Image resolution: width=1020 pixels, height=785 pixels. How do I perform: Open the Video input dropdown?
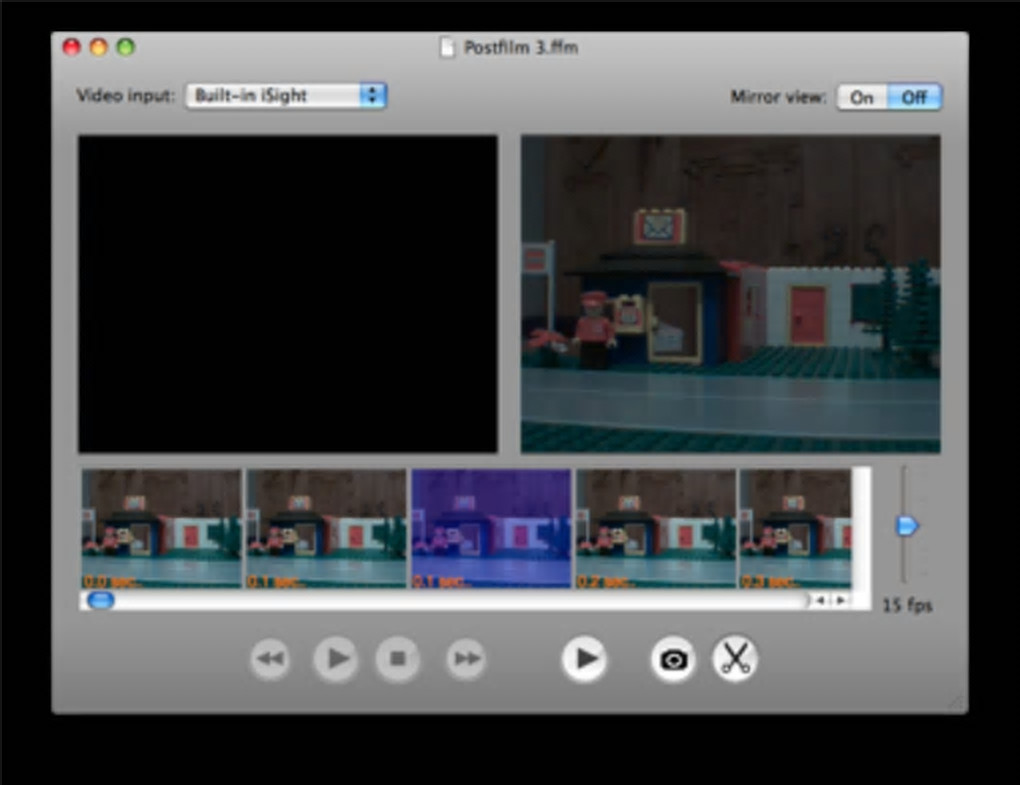point(286,96)
